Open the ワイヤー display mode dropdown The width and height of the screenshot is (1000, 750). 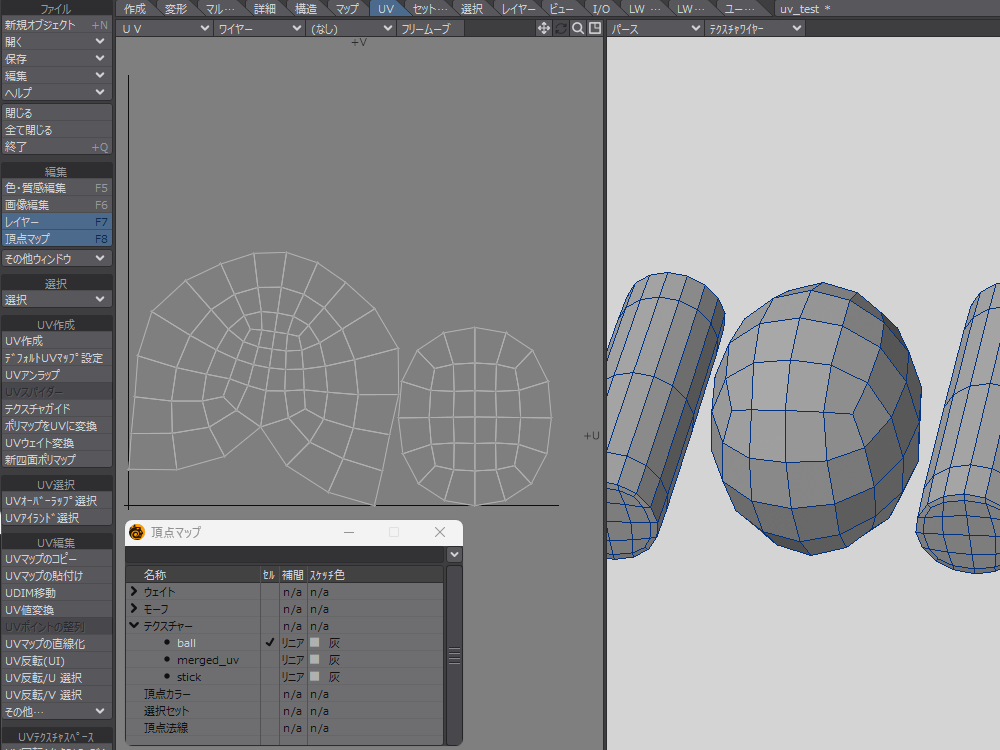[x=259, y=29]
